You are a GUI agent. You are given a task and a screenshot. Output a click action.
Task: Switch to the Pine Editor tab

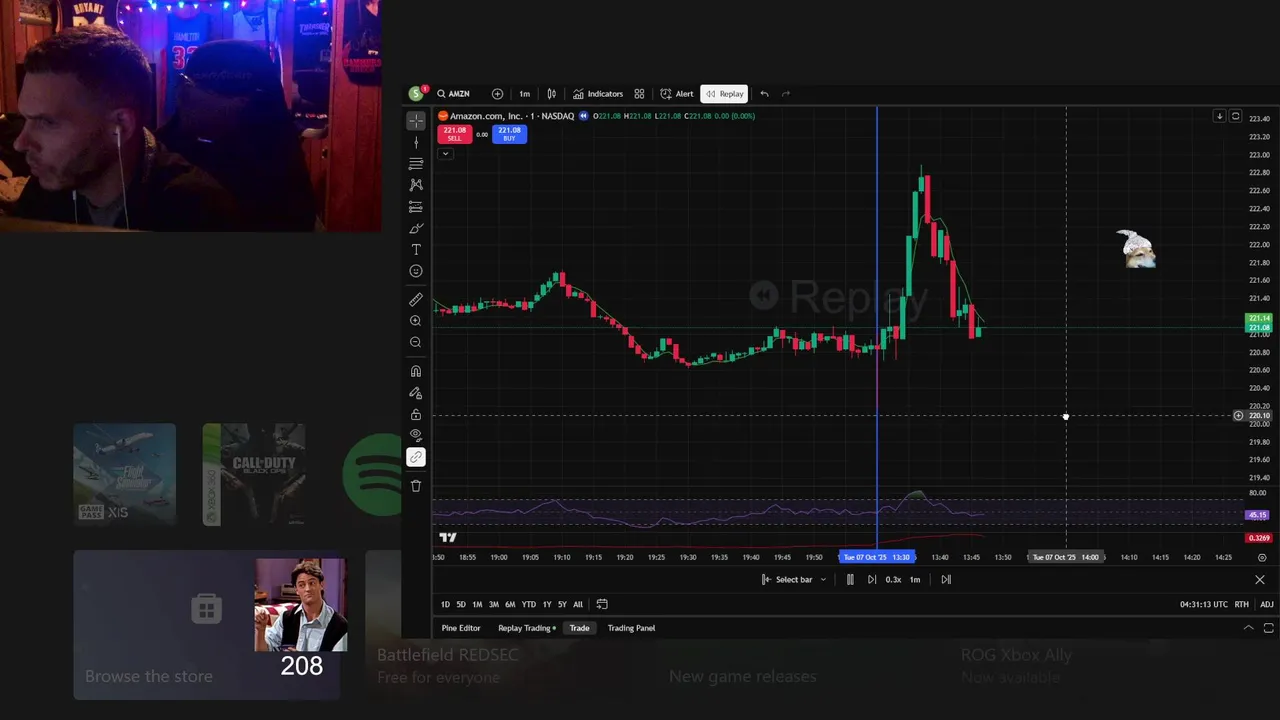461,628
